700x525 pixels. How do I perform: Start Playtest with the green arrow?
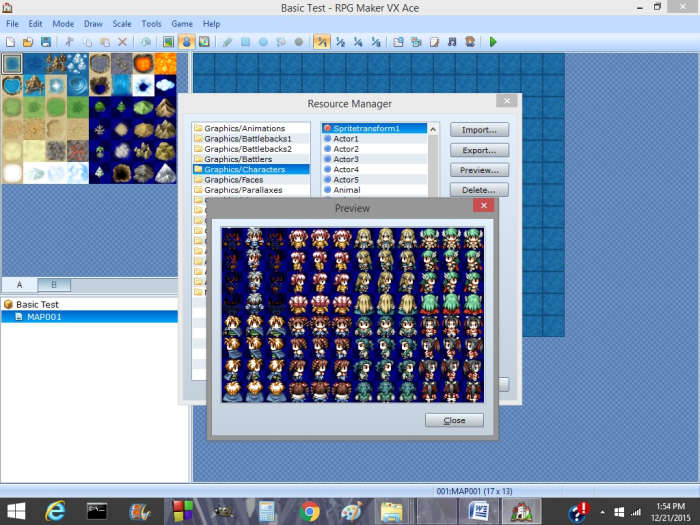[493, 42]
